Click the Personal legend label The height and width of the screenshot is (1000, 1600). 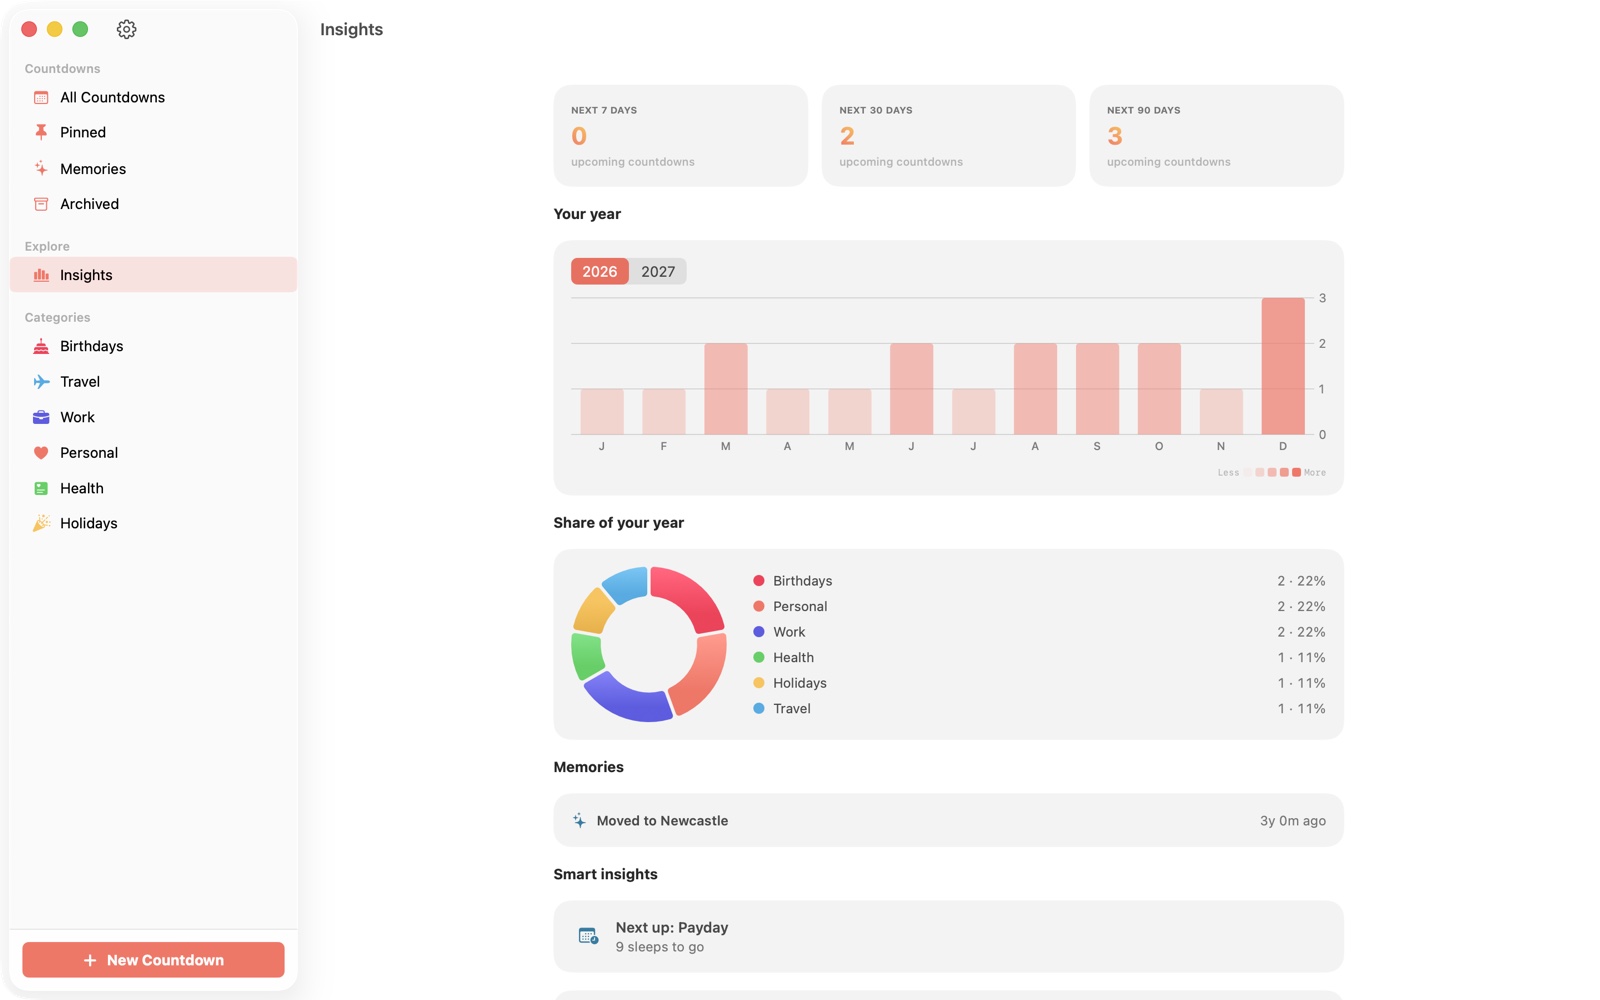(800, 606)
